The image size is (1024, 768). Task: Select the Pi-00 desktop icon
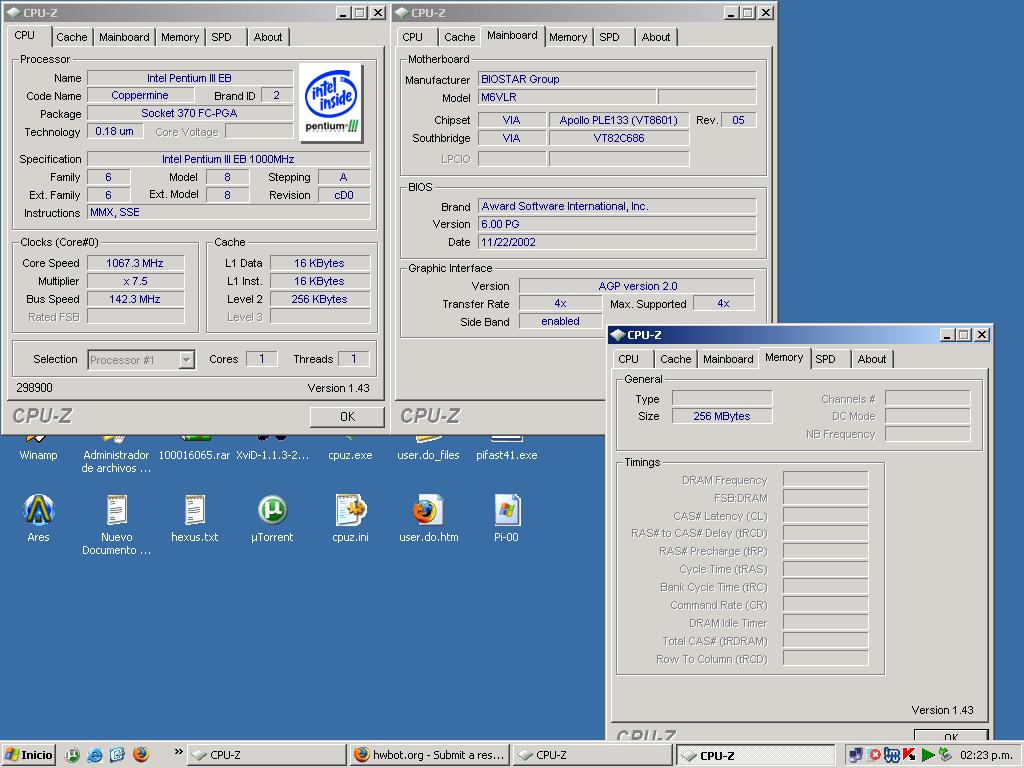tap(507, 519)
